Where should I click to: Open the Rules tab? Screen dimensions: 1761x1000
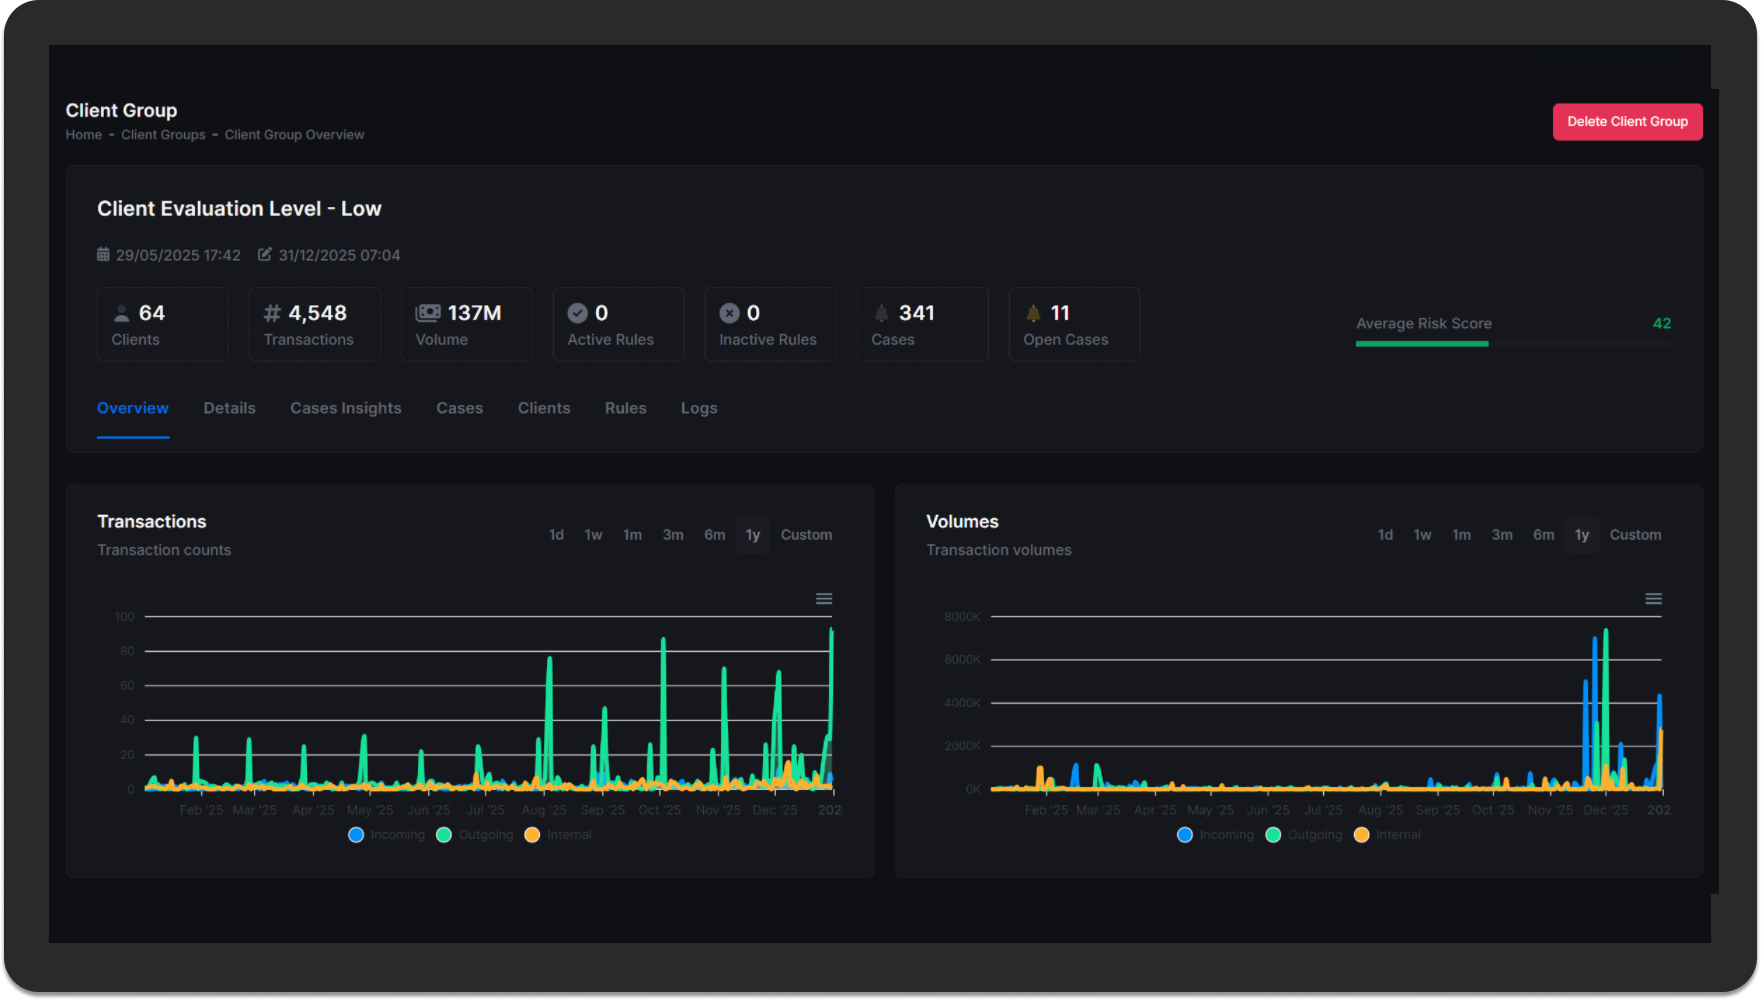coord(625,408)
